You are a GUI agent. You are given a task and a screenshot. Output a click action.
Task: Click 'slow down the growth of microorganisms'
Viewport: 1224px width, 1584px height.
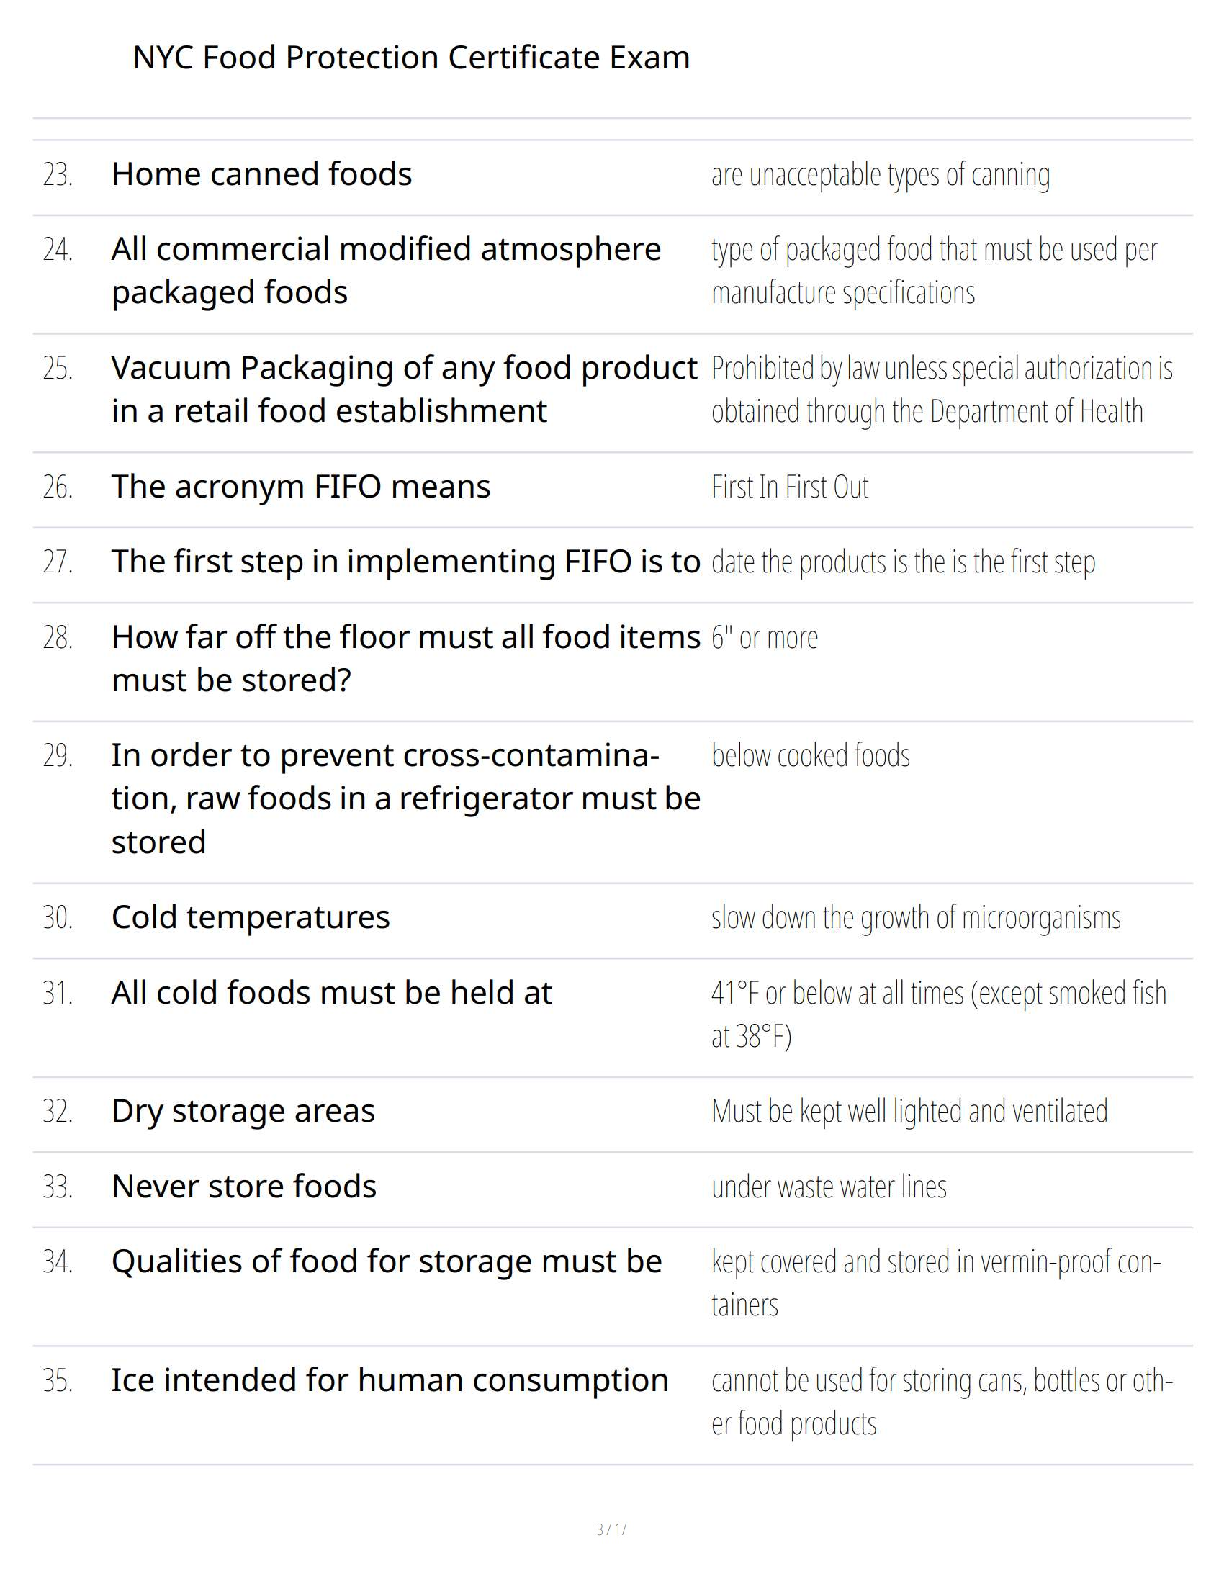point(915,918)
